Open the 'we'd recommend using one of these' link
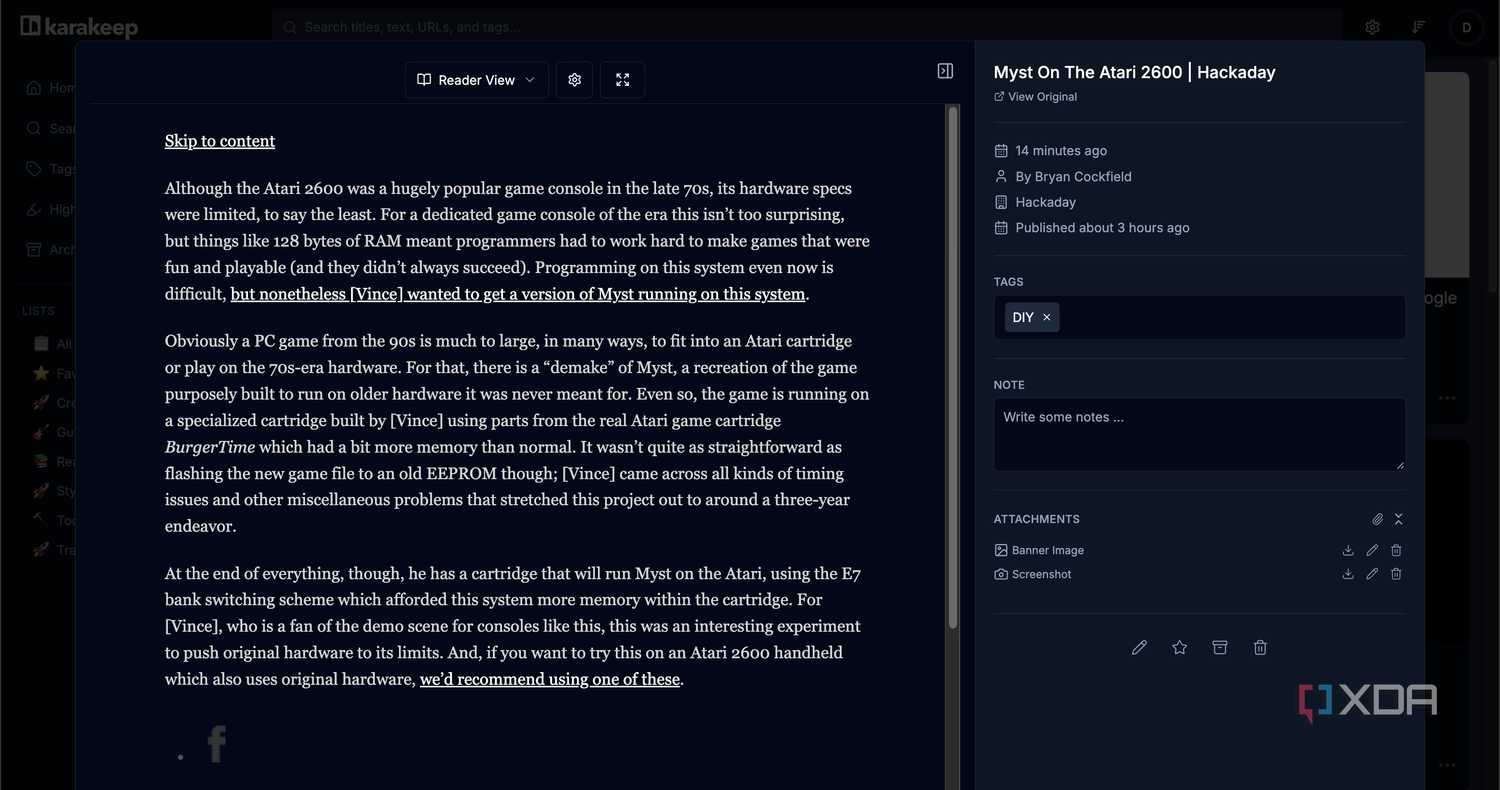 click(550, 679)
